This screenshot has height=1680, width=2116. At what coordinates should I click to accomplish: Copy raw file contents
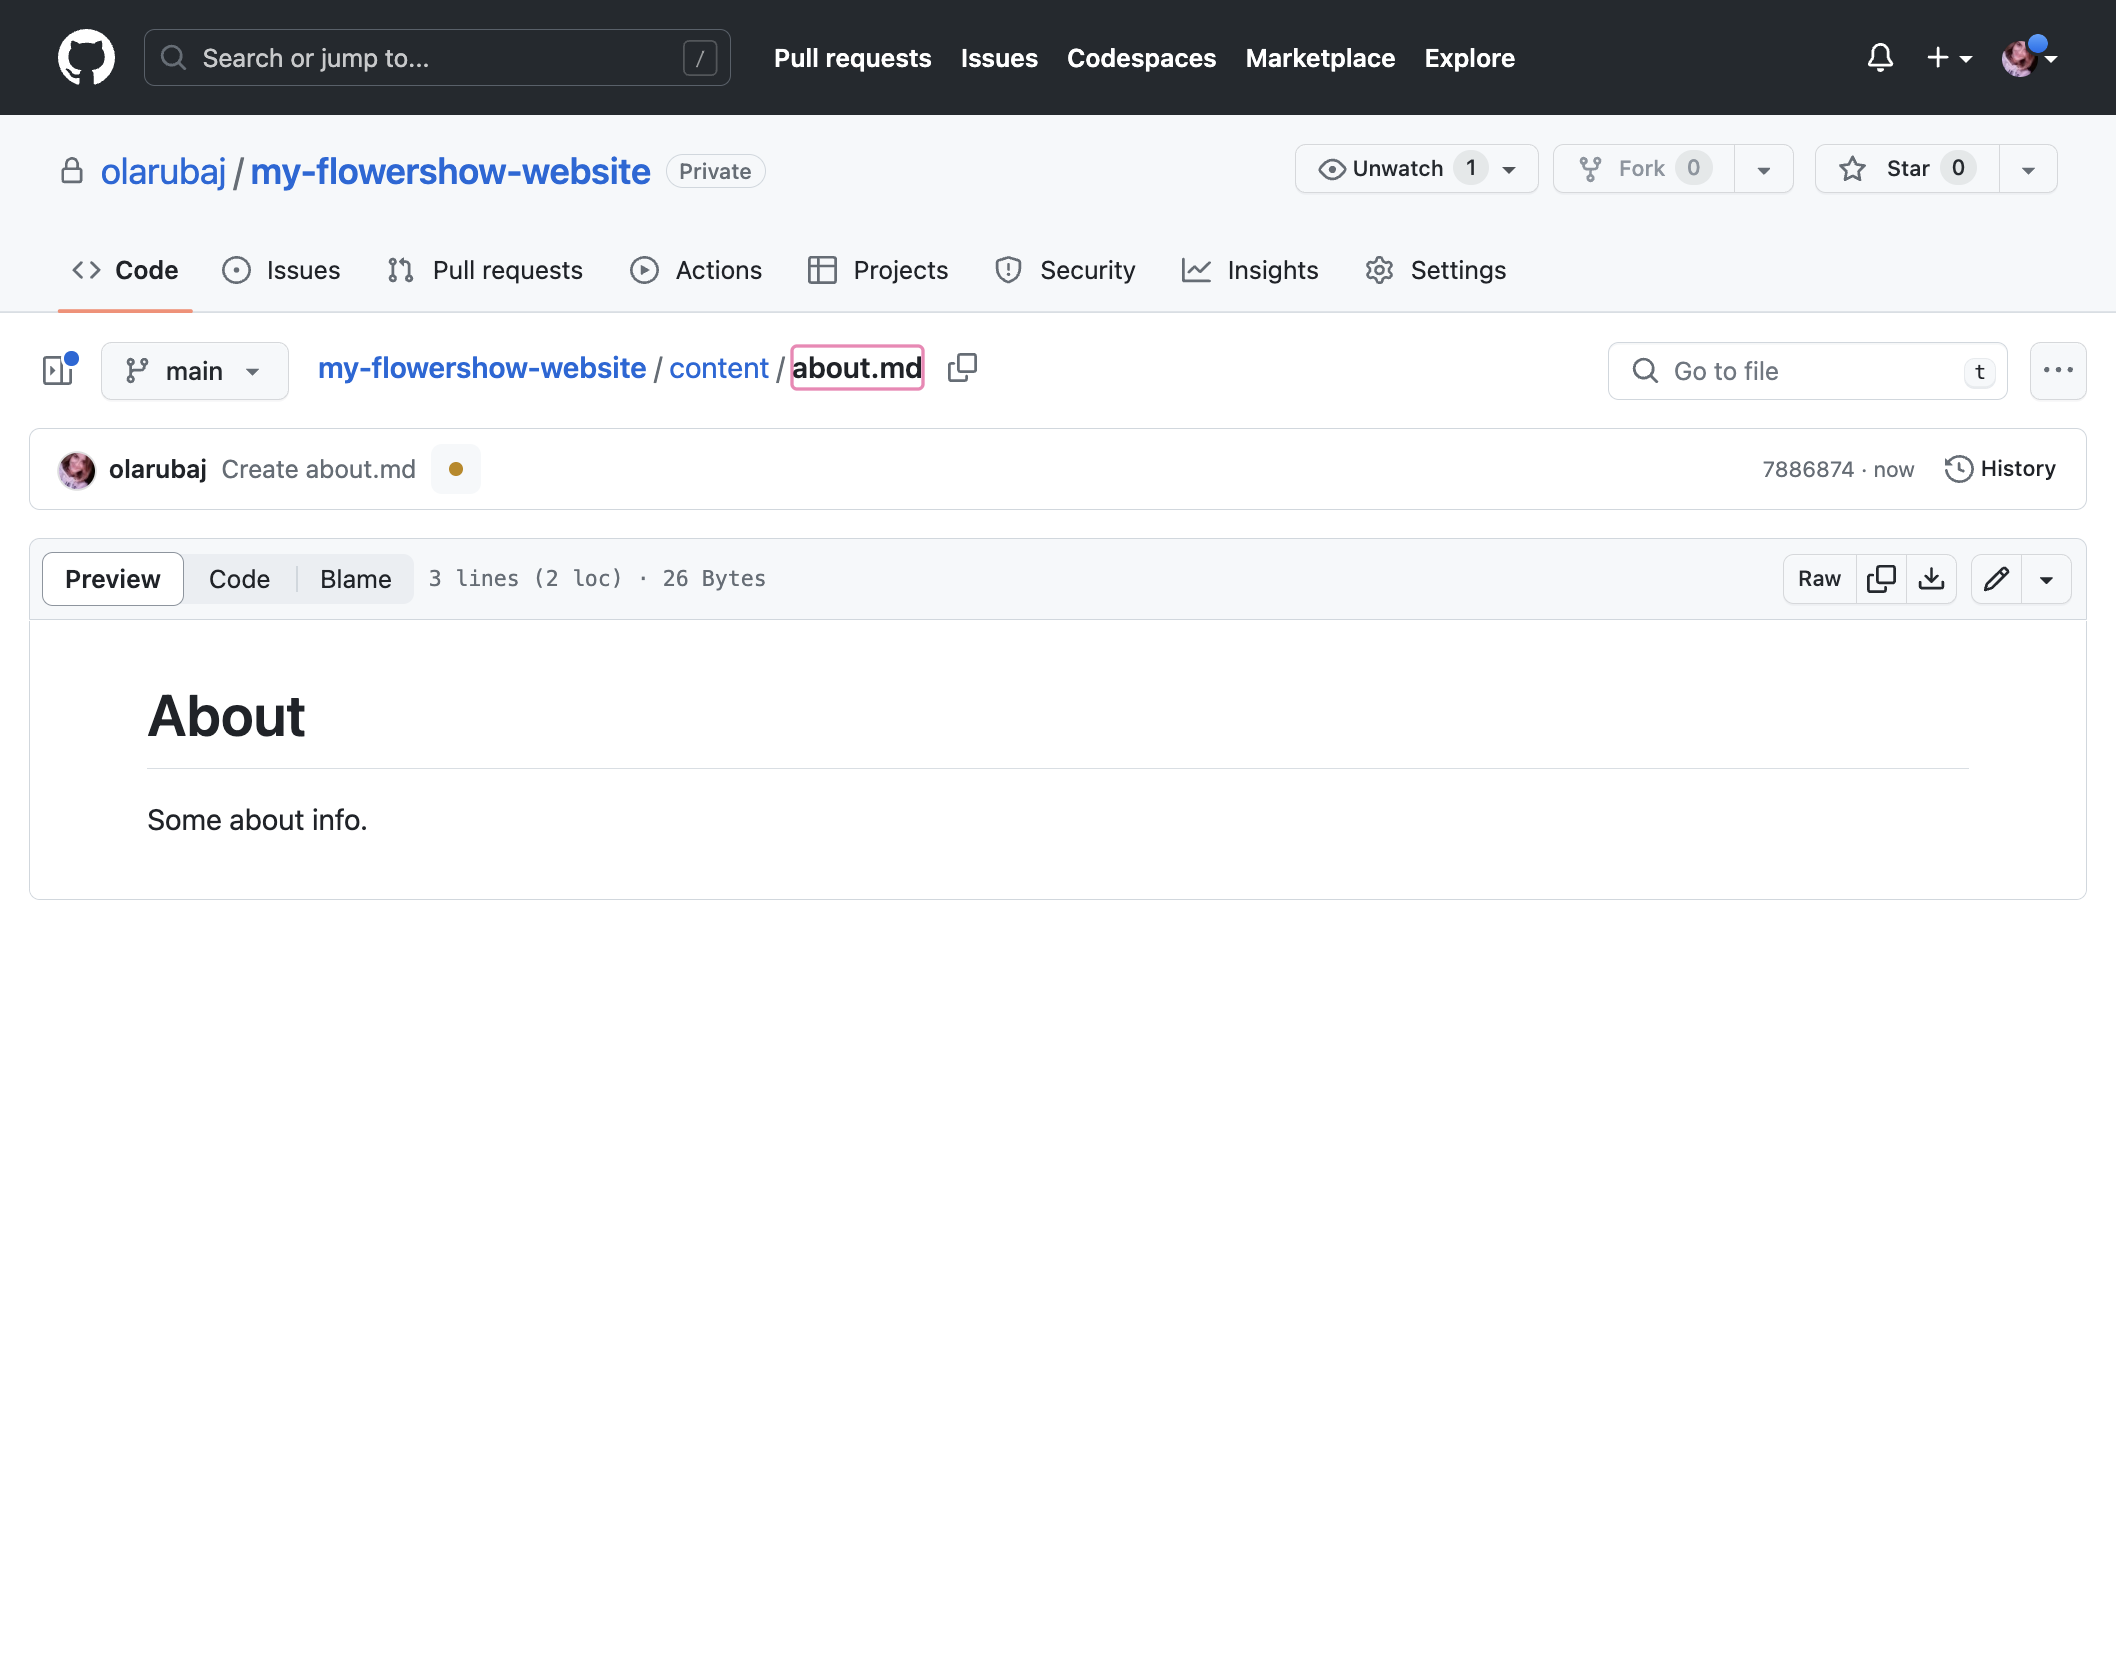coord(1881,579)
